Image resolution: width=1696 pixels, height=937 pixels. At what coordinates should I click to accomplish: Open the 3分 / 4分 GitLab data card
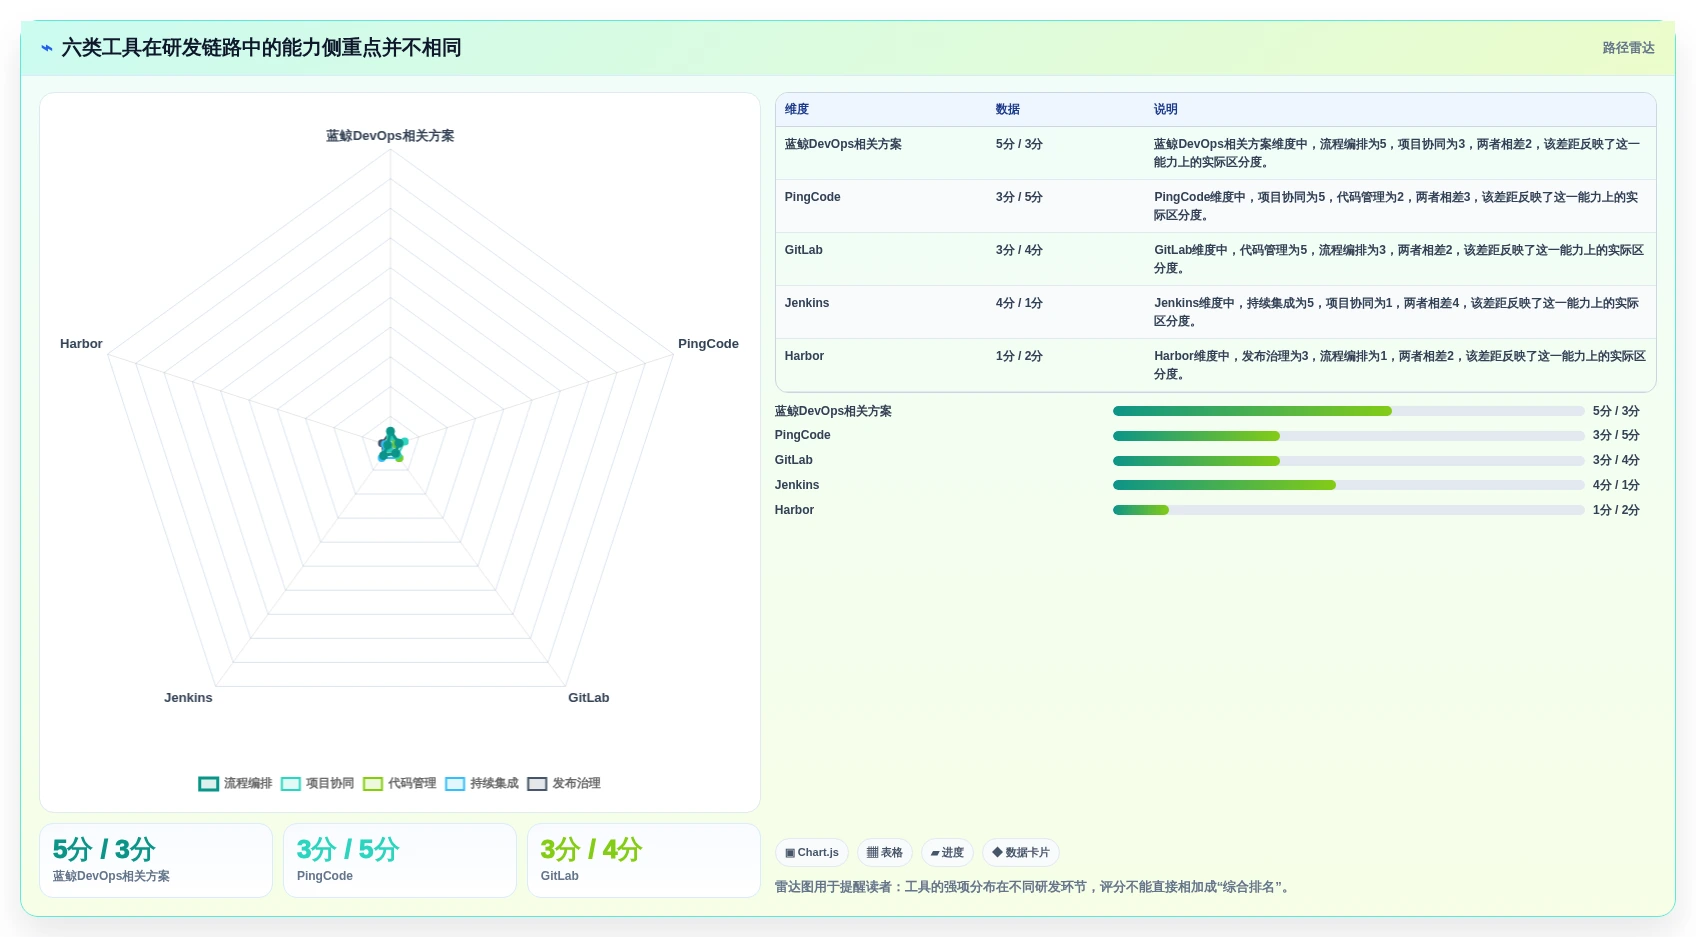click(644, 861)
